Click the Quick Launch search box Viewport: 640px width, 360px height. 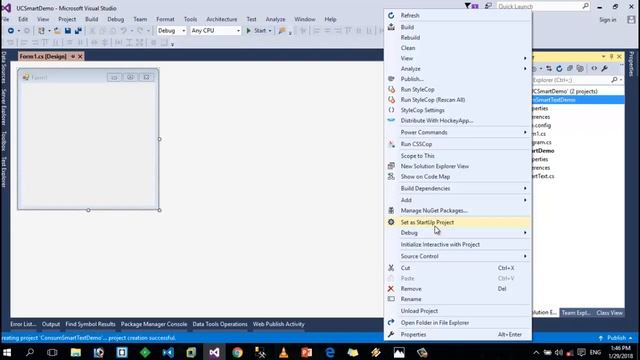[x=542, y=7]
